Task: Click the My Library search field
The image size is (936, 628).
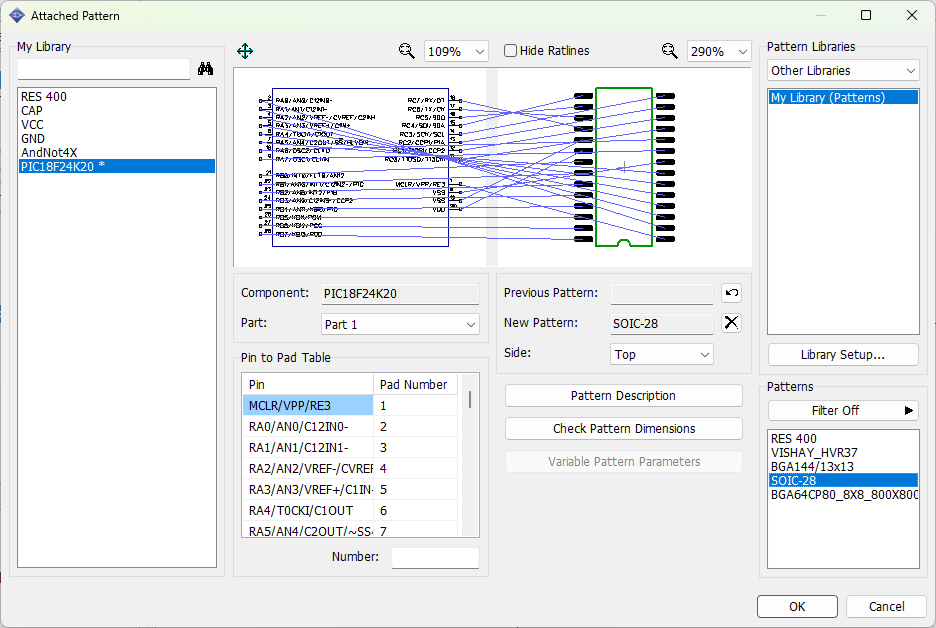Action: (104, 69)
